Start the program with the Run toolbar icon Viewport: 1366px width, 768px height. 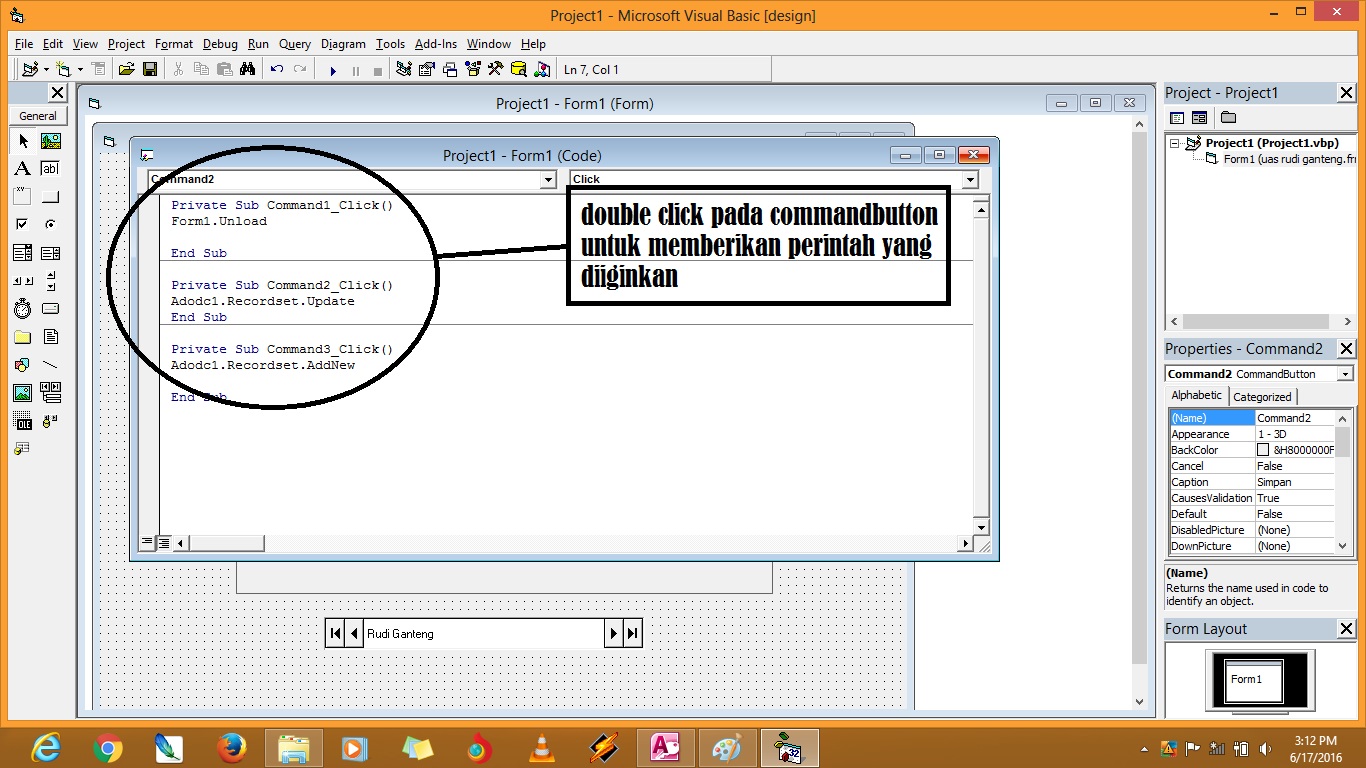[332, 68]
